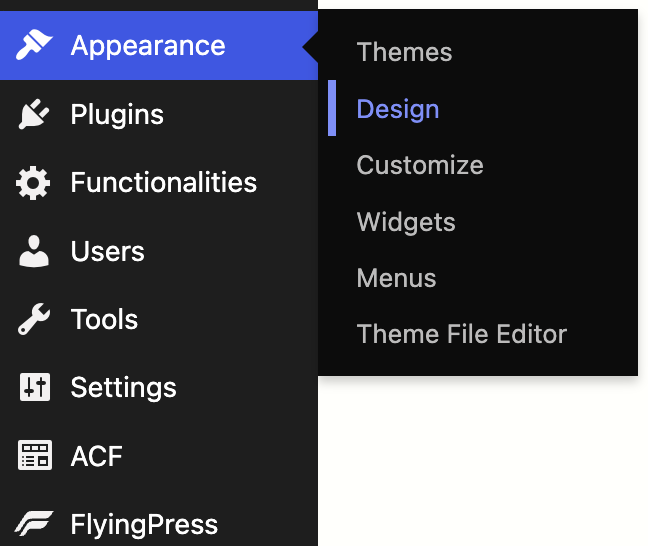Open Customize from the submenu
Screen dimensions: 648x546
pos(420,165)
